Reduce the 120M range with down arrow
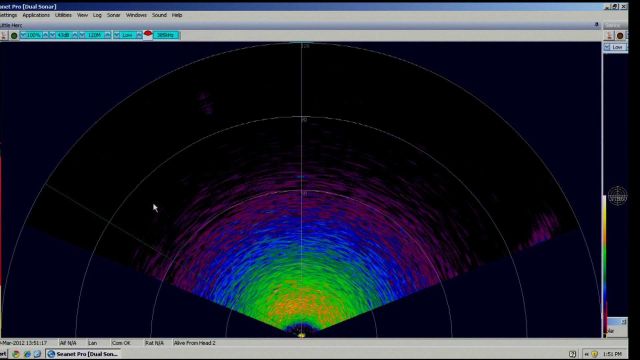Viewport: 640px width, 360px height. coord(82,36)
